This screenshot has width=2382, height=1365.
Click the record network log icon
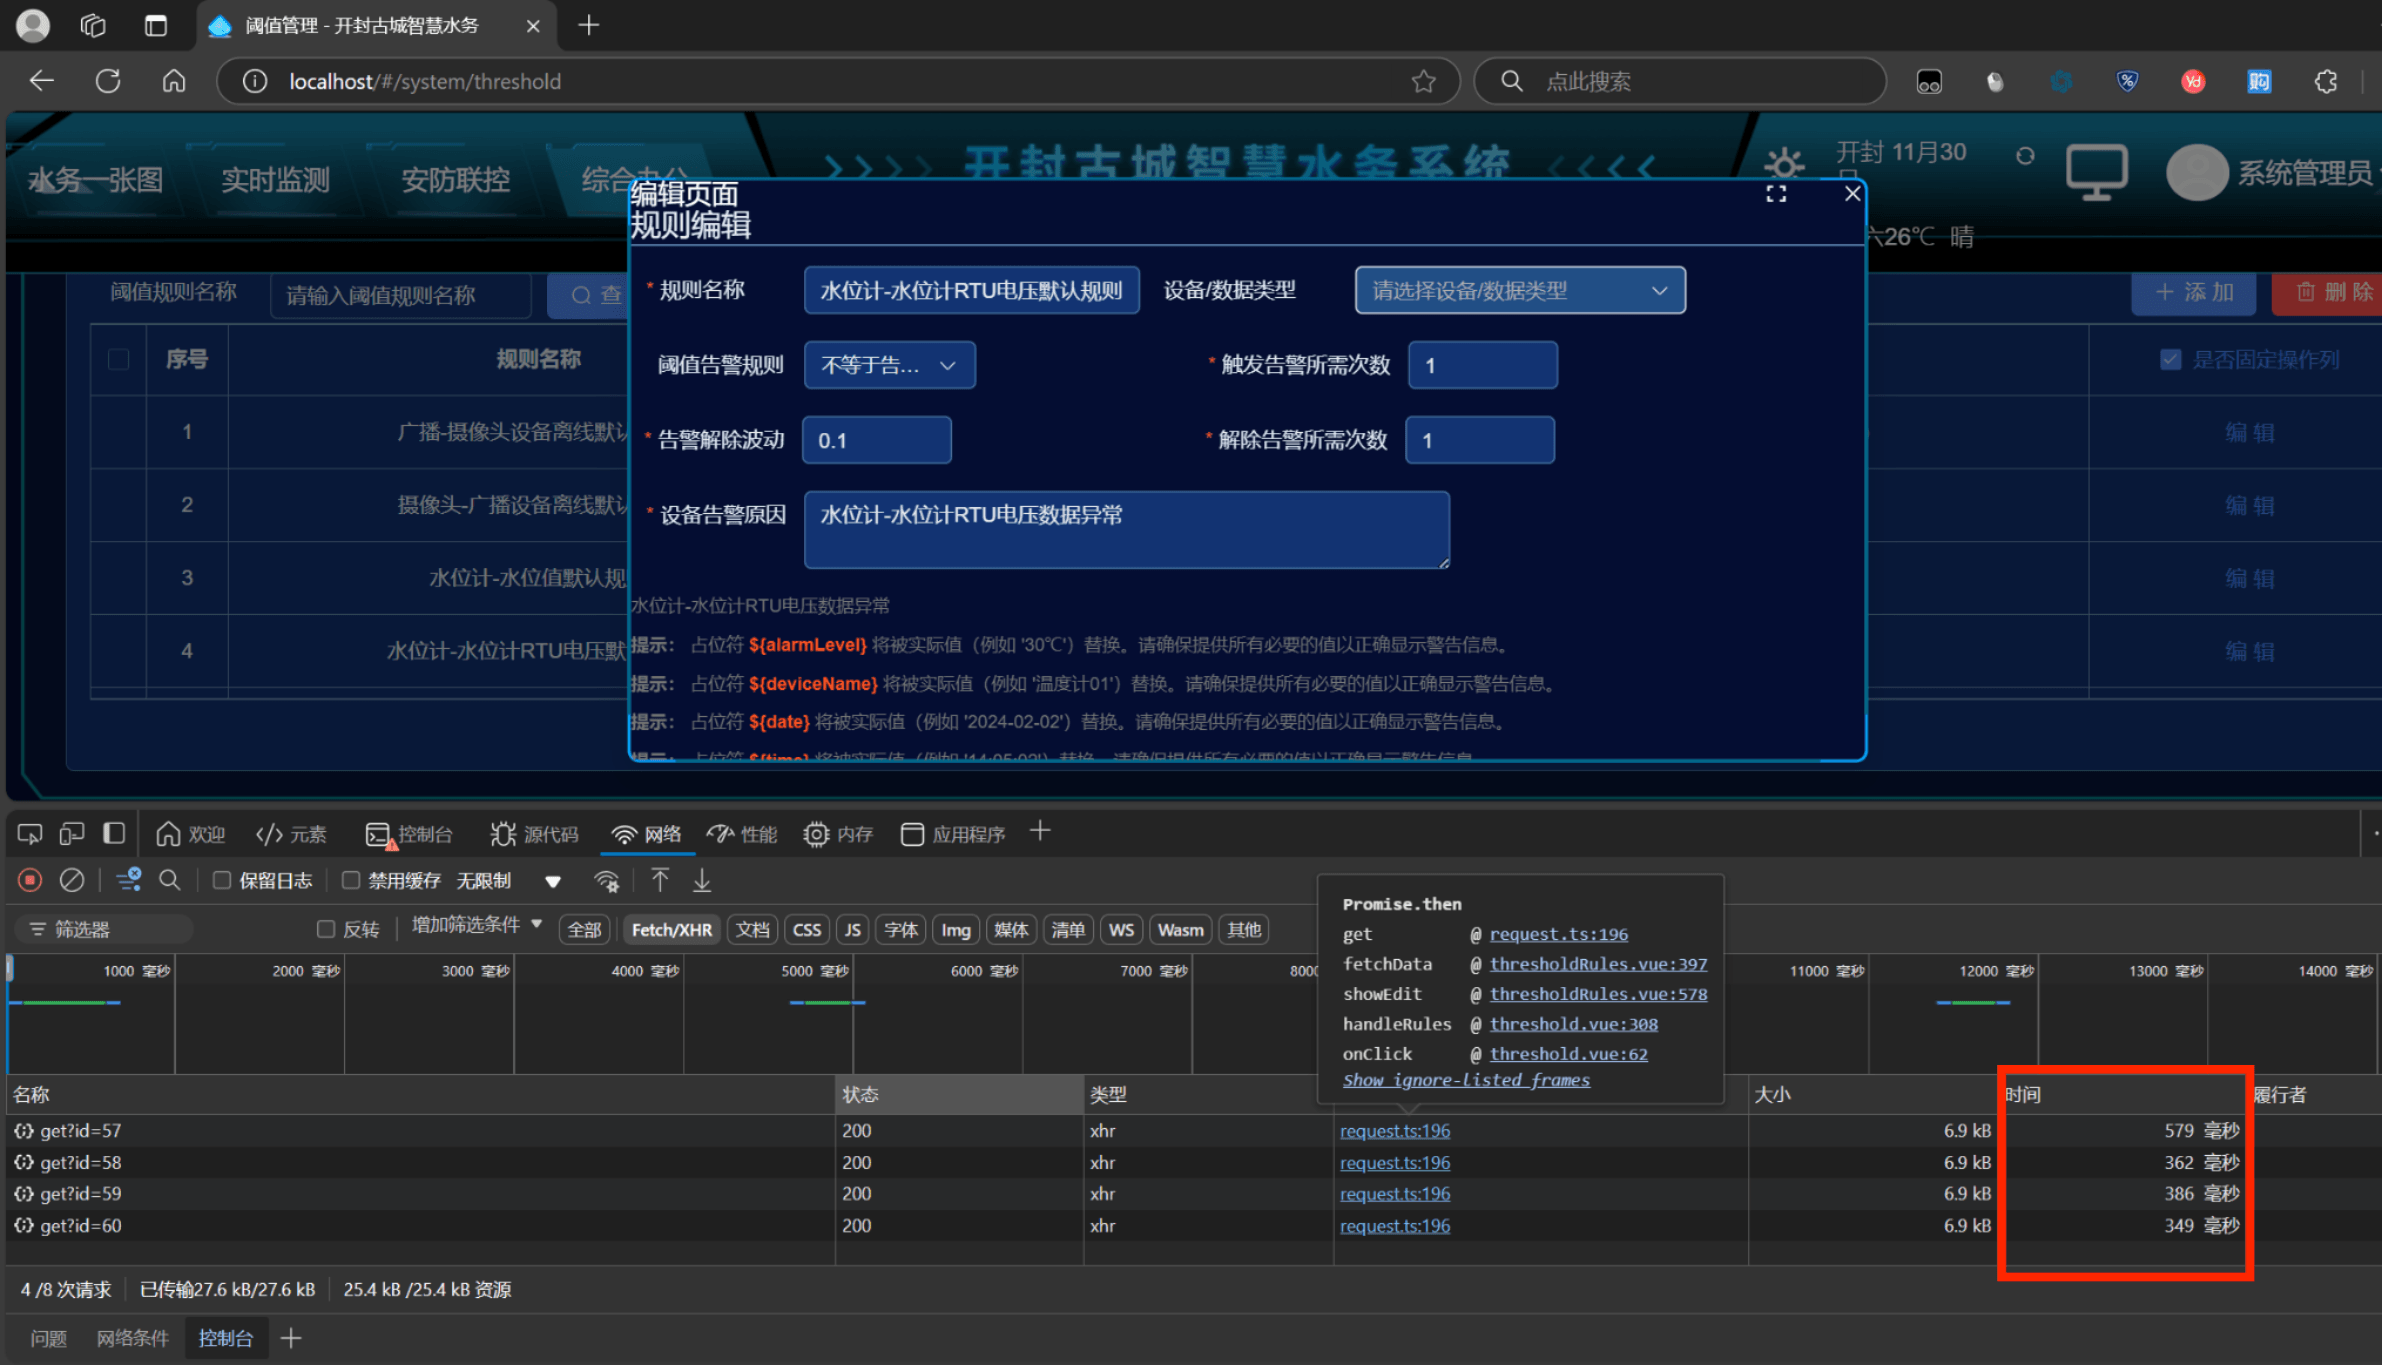pyautogui.click(x=30, y=880)
